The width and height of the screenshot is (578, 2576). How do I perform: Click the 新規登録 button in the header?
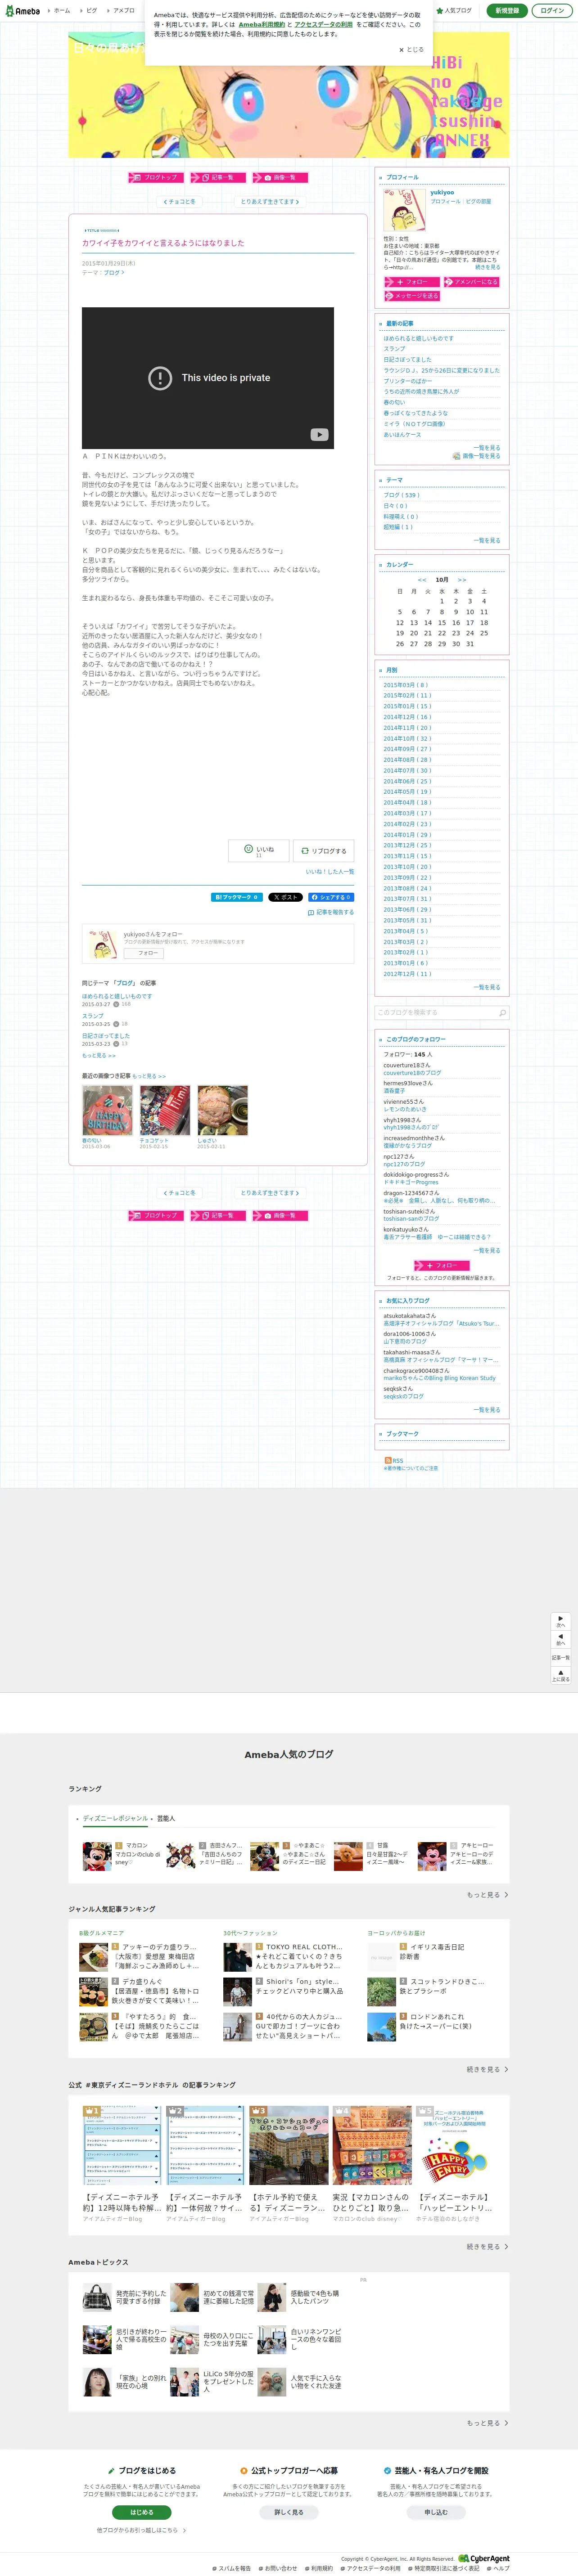507,10
